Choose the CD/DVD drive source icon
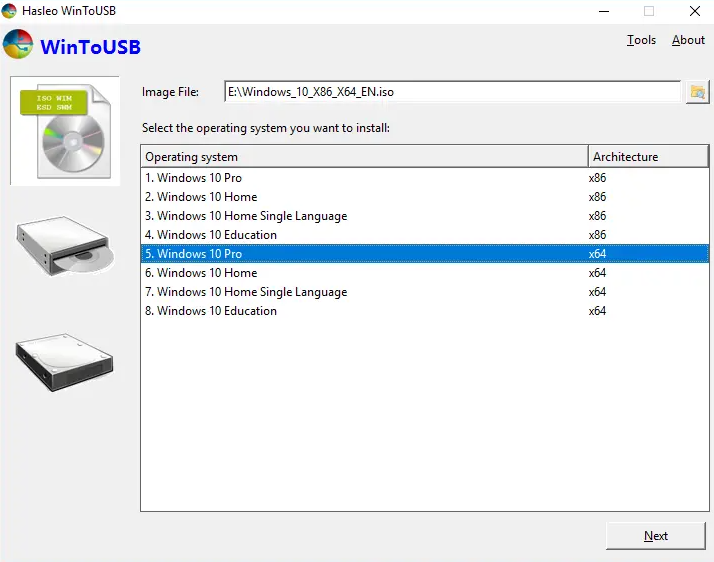The height and width of the screenshot is (562, 714). pos(64,247)
